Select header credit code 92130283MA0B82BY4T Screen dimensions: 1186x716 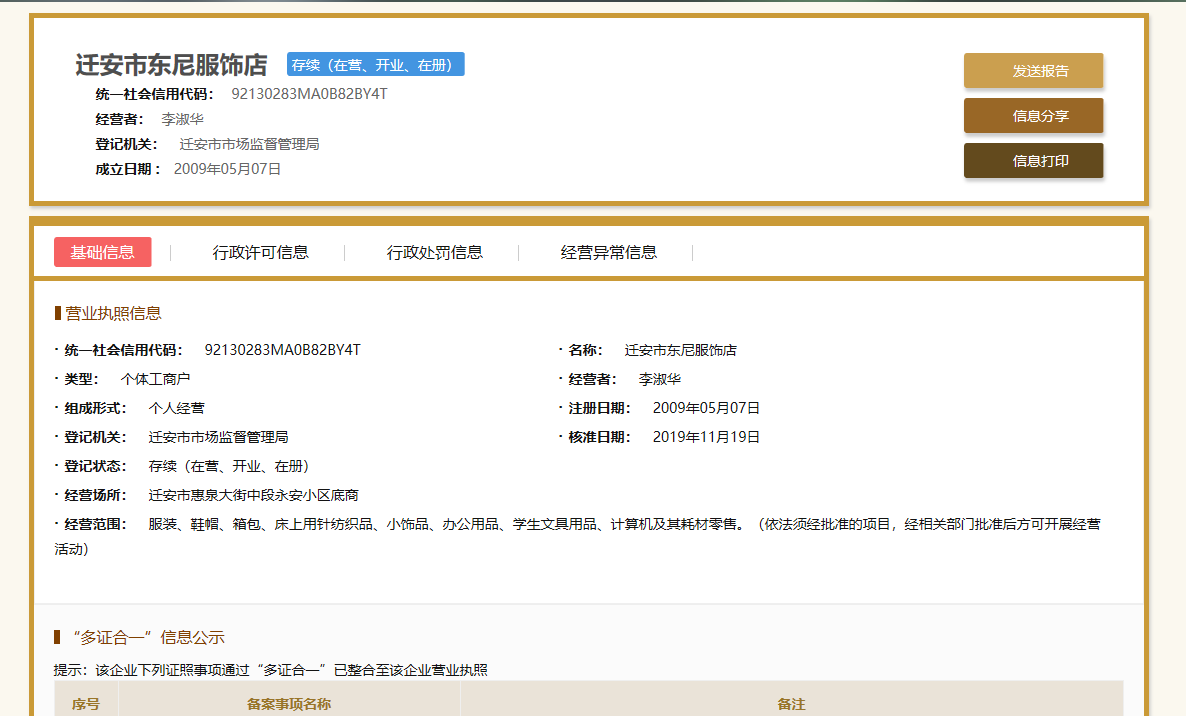coord(309,94)
